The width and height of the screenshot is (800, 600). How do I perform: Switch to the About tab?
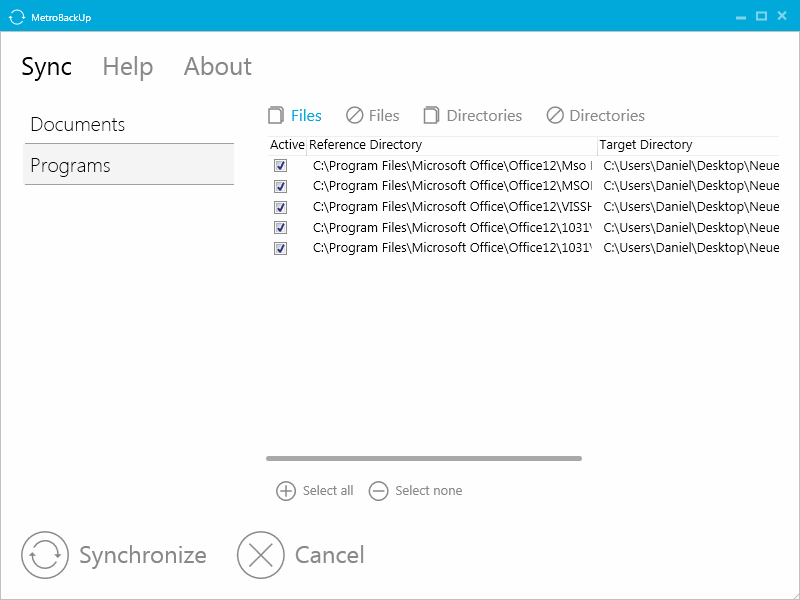[218, 66]
